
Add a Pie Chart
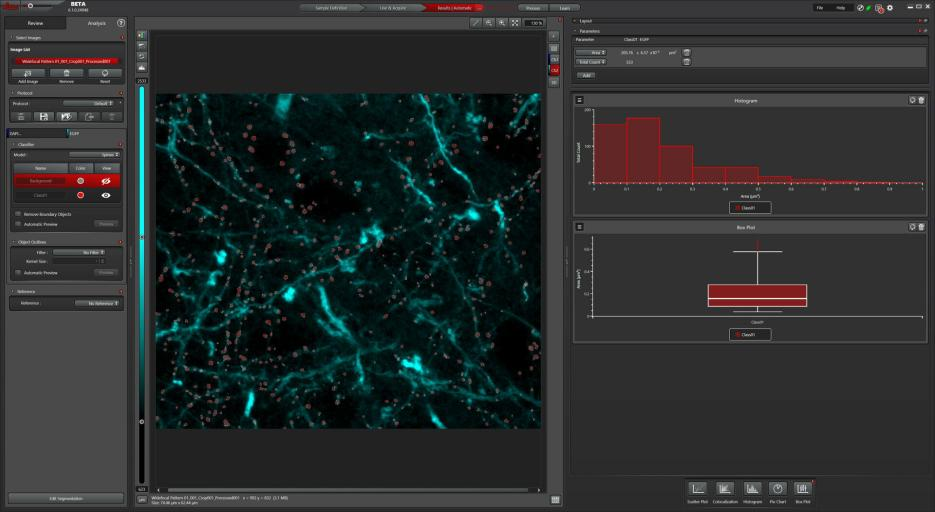[778, 489]
